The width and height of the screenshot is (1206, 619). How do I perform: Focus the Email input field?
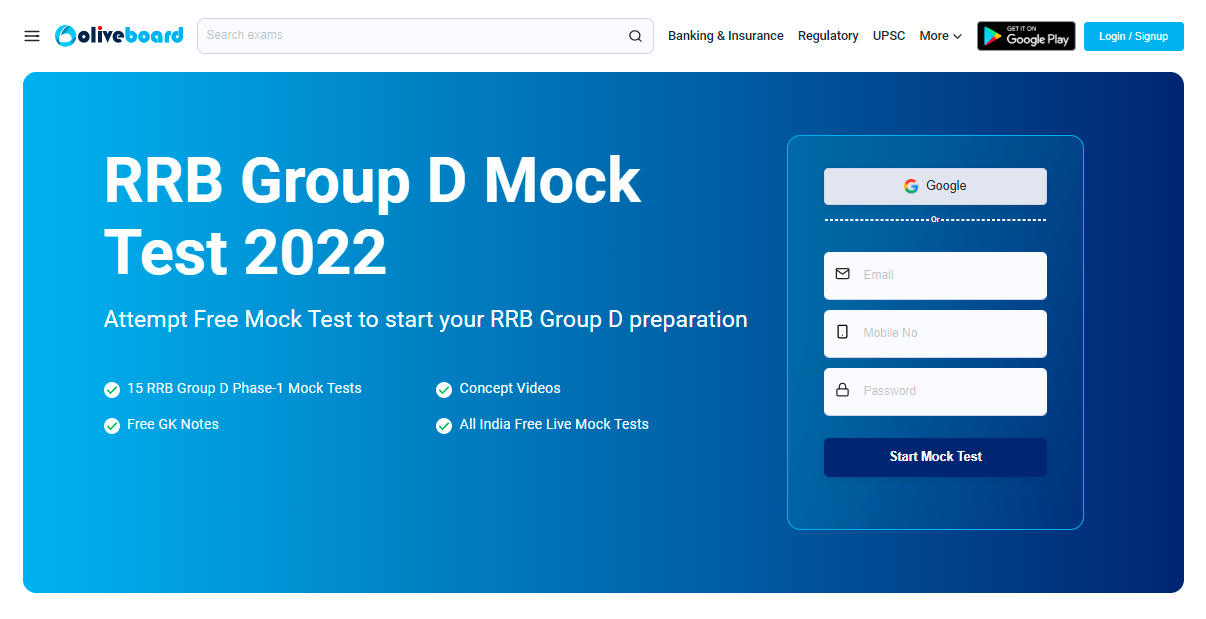click(935, 275)
